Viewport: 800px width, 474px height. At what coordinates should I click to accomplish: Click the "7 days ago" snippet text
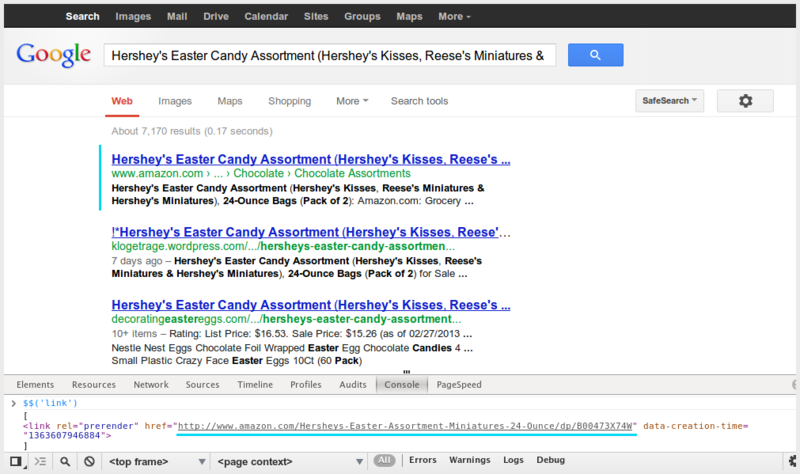137,261
